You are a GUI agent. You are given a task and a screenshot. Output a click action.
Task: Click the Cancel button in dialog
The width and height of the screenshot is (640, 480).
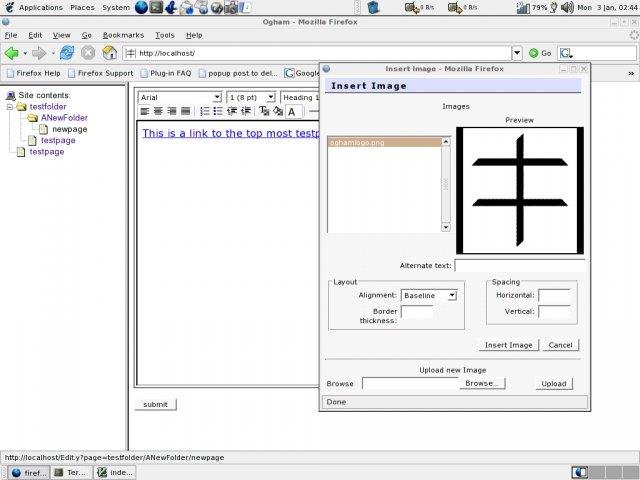click(x=560, y=345)
